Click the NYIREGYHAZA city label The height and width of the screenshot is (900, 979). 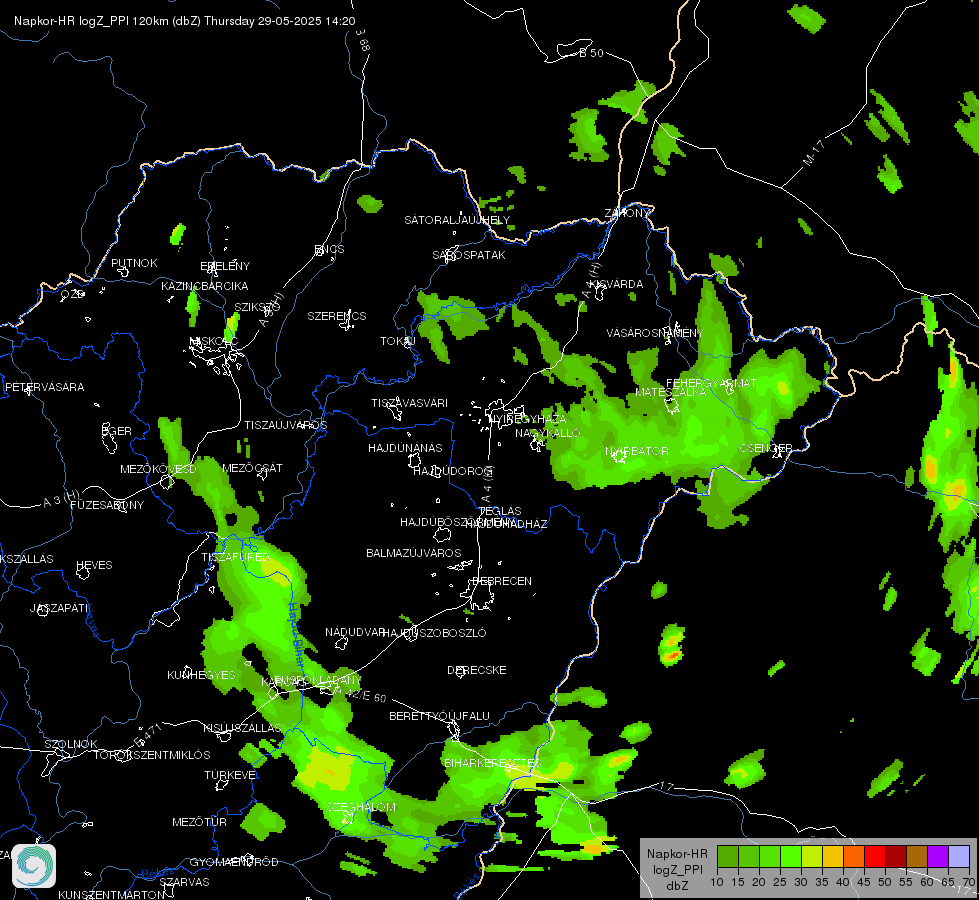click(x=526, y=418)
